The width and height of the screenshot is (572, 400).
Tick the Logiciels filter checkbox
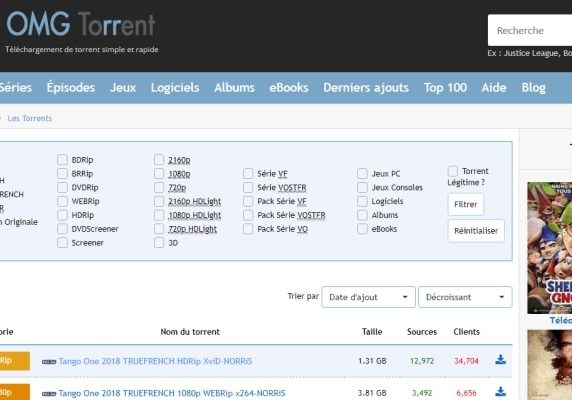pyautogui.click(x=362, y=201)
